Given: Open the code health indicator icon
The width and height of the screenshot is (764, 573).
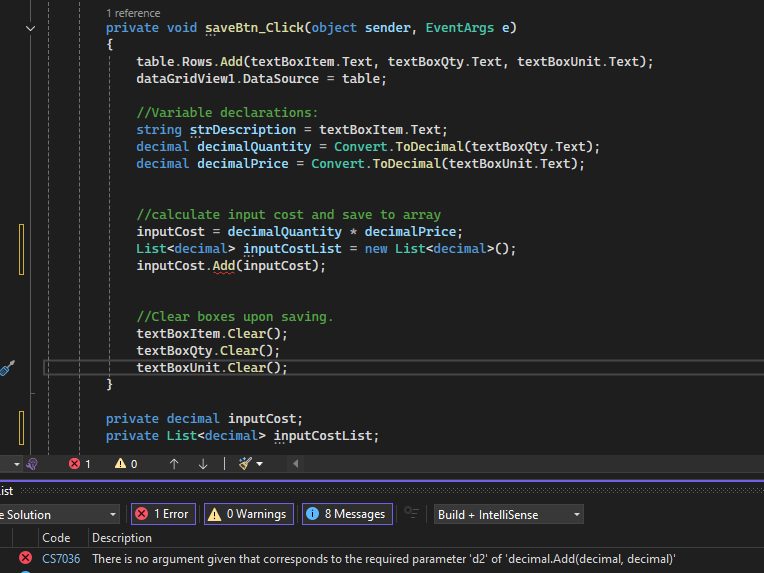Looking at the screenshot, I should [x=32, y=464].
